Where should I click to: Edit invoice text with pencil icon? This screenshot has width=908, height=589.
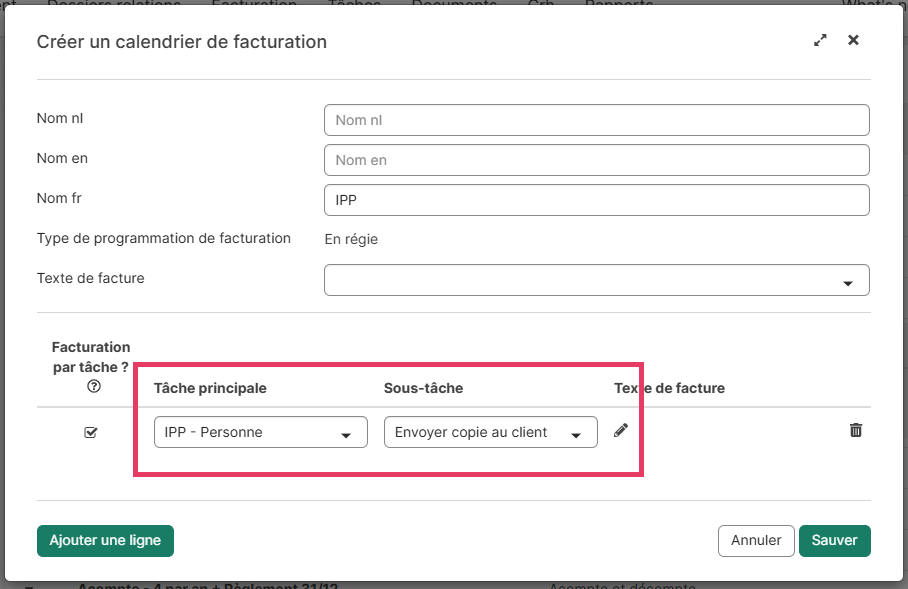pos(621,430)
